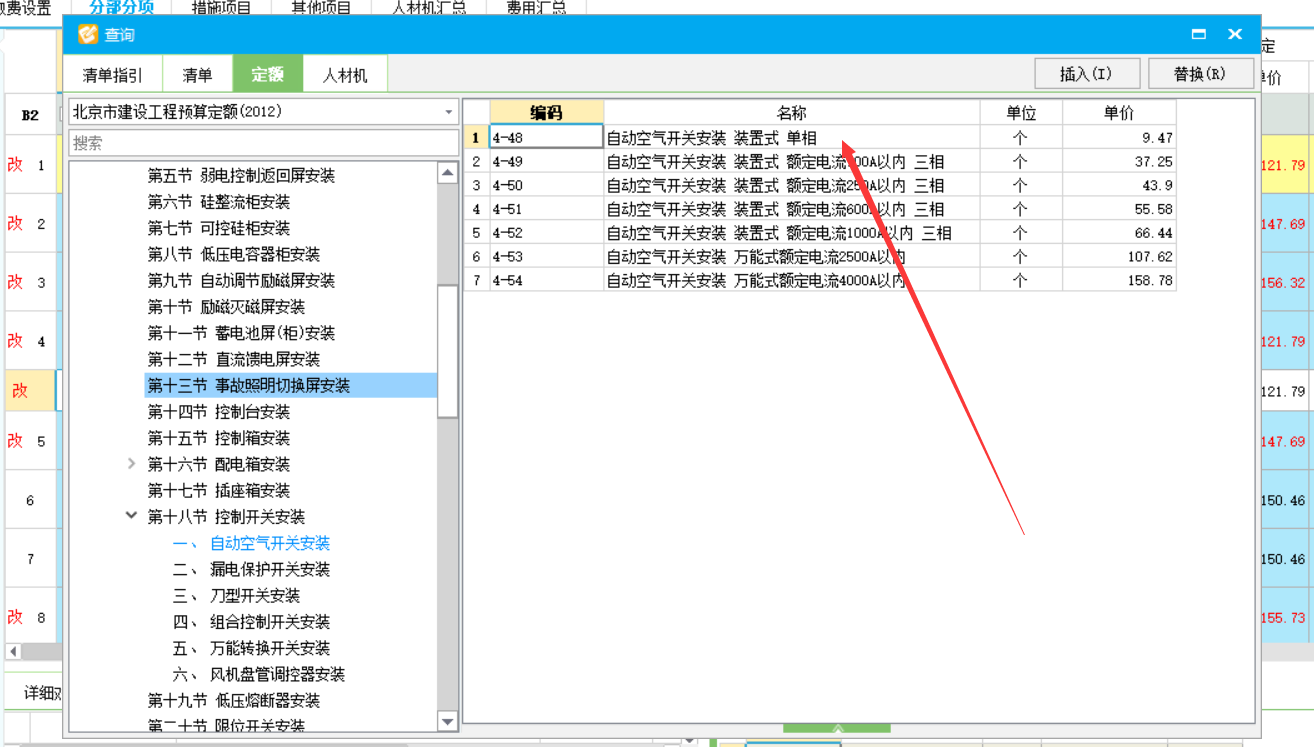Open 分部分项 tab in main window
Screen dimensions: 1314x747
click(x=121, y=7)
